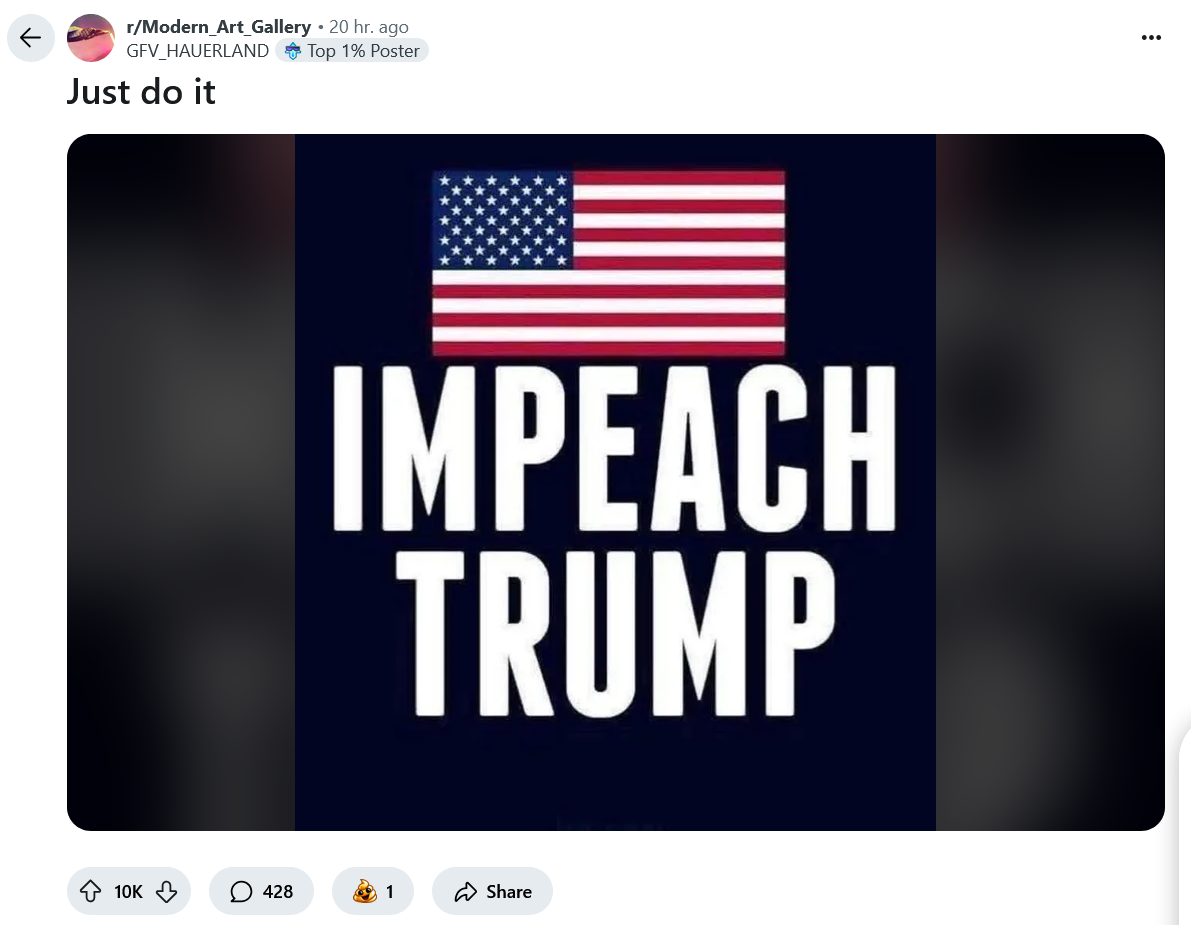The height and width of the screenshot is (925, 1191).
Task: Open GFV_HAUERLAND's user profile
Action: pyautogui.click(x=197, y=51)
